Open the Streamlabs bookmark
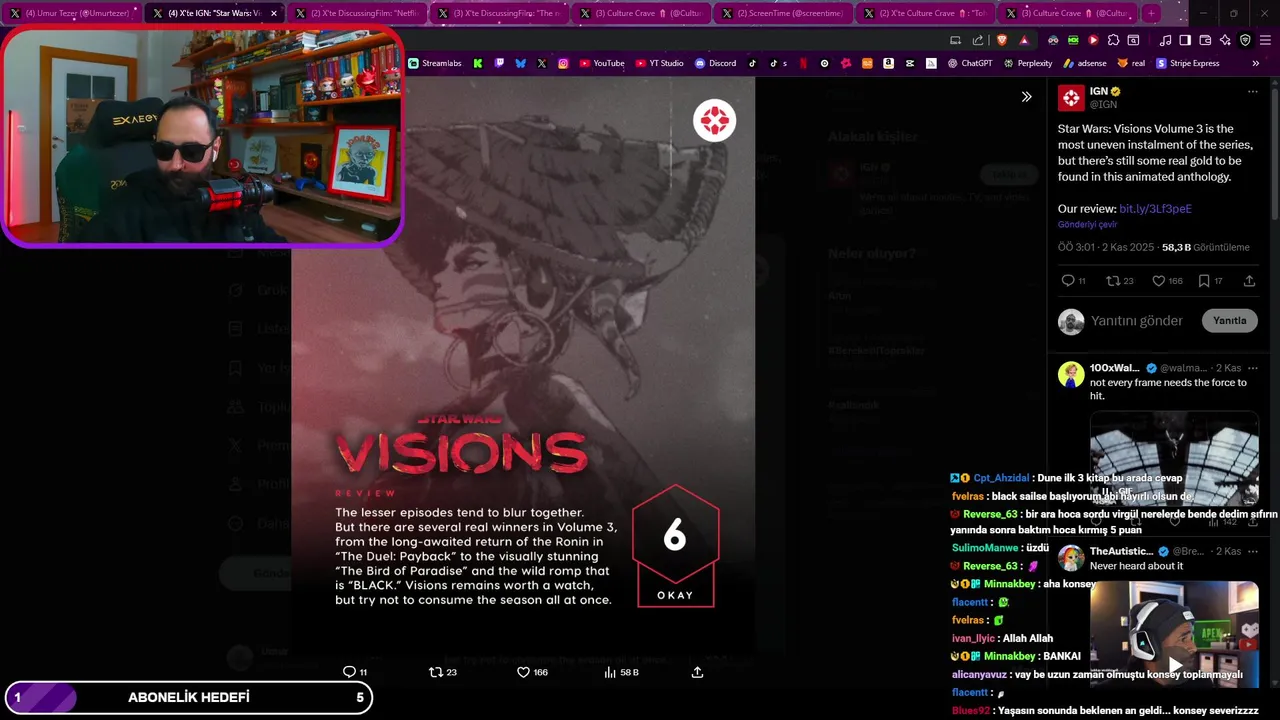The width and height of the screenshot is (1280, 720). point(435,63)
